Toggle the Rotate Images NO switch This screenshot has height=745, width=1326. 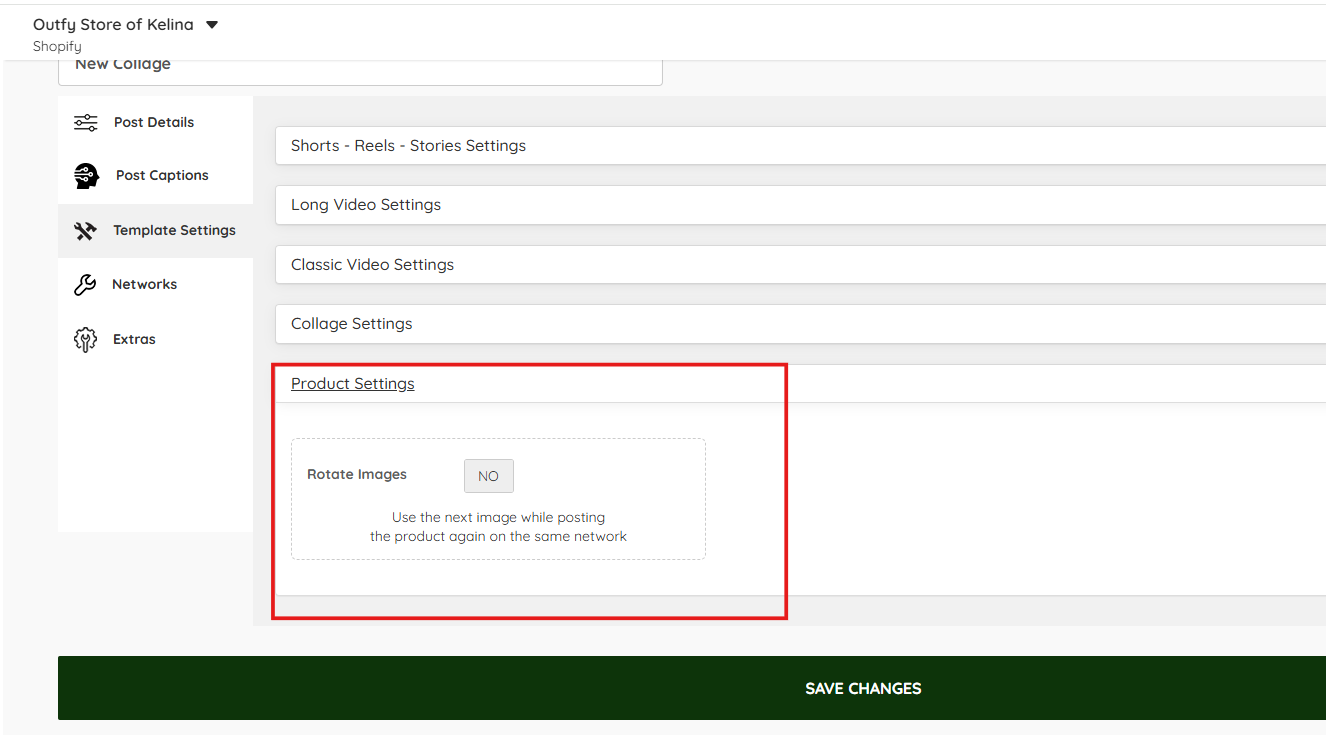(488, 476)
